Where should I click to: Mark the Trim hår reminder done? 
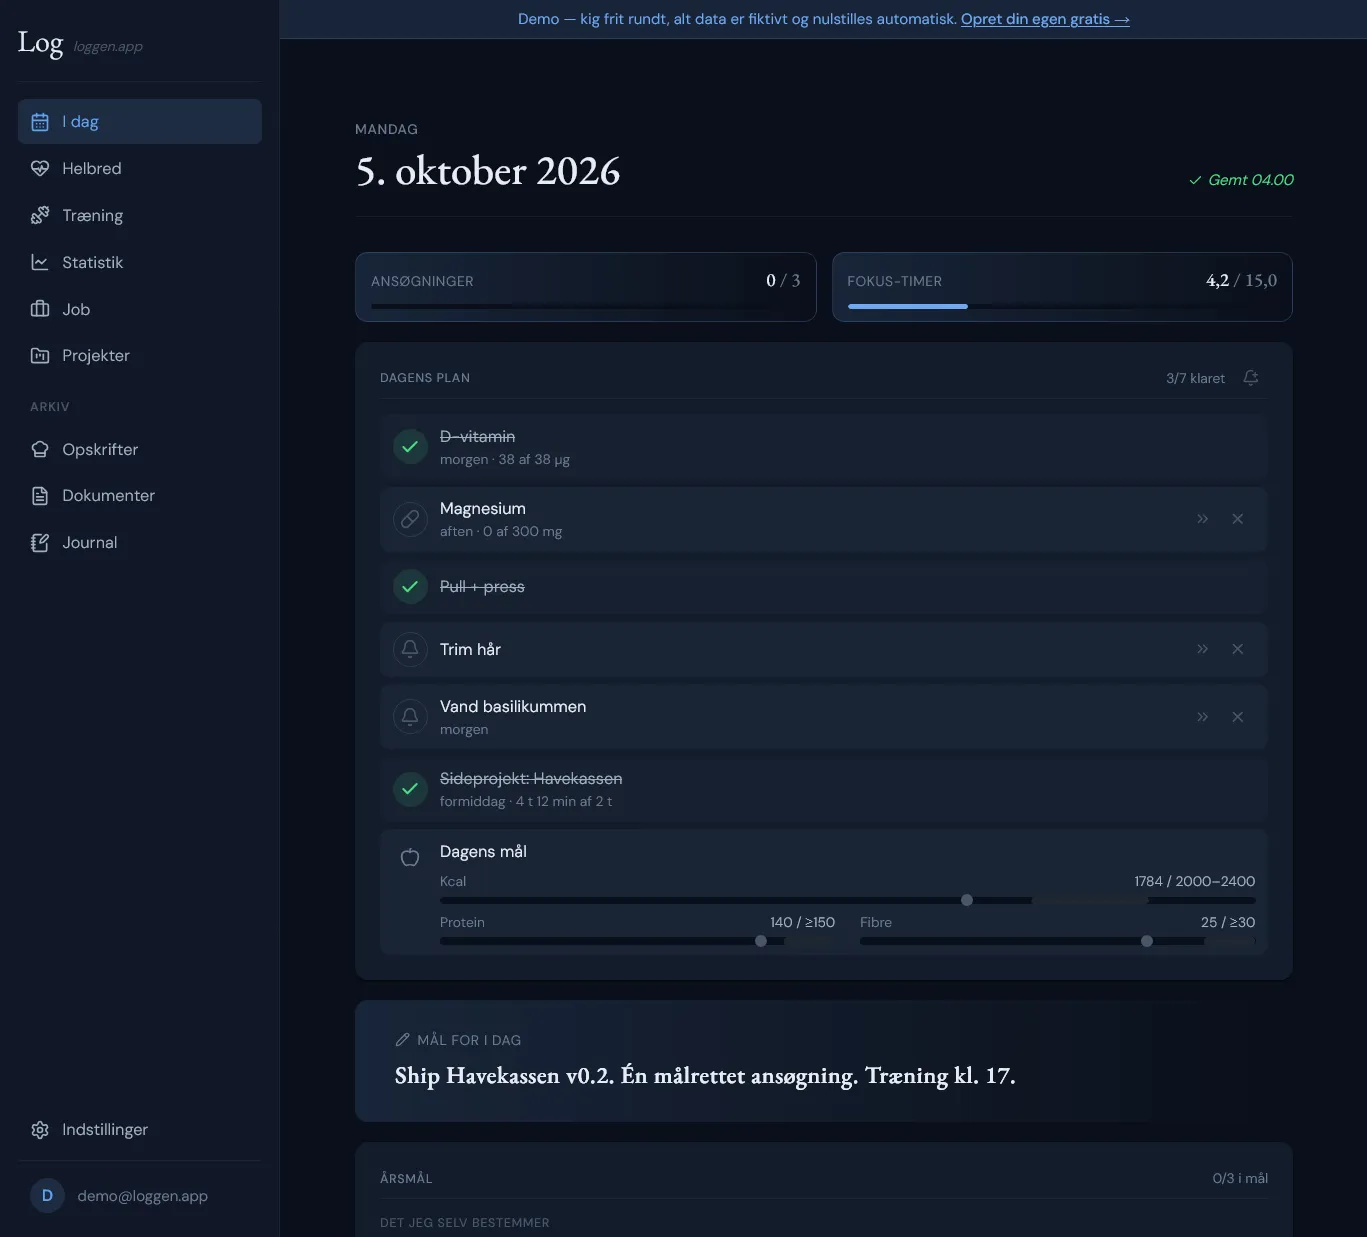point(410,649)
